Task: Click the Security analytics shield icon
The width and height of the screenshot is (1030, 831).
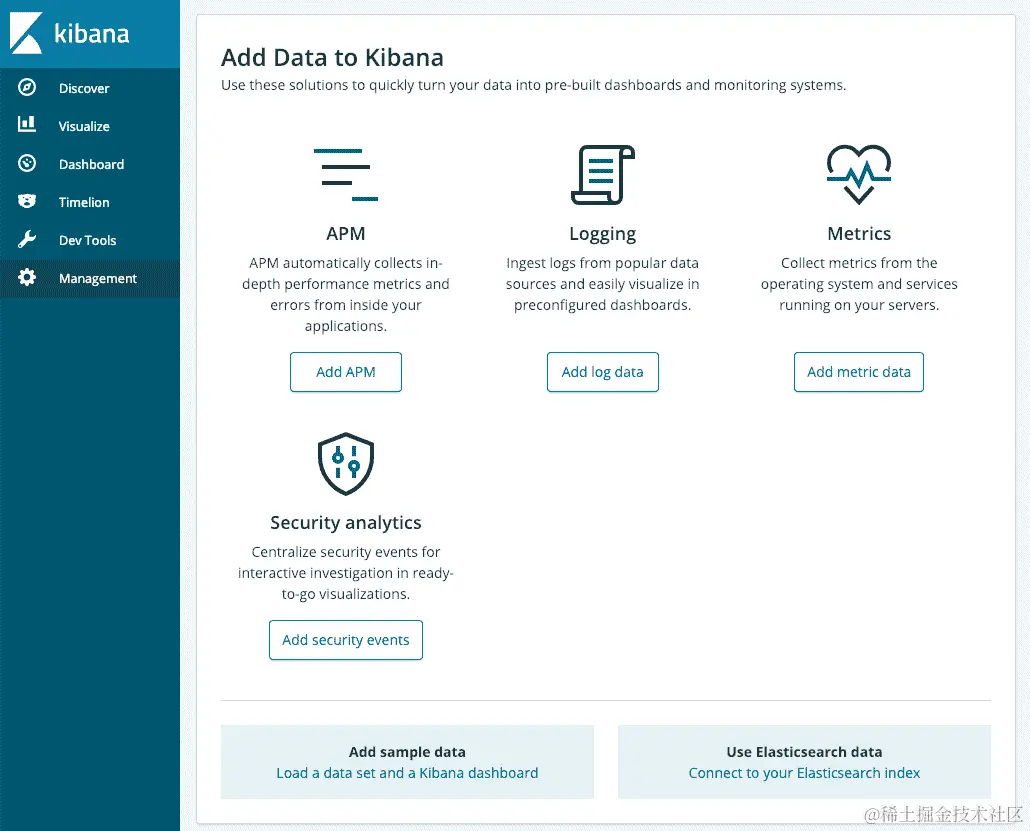Action: click(346, 464)
